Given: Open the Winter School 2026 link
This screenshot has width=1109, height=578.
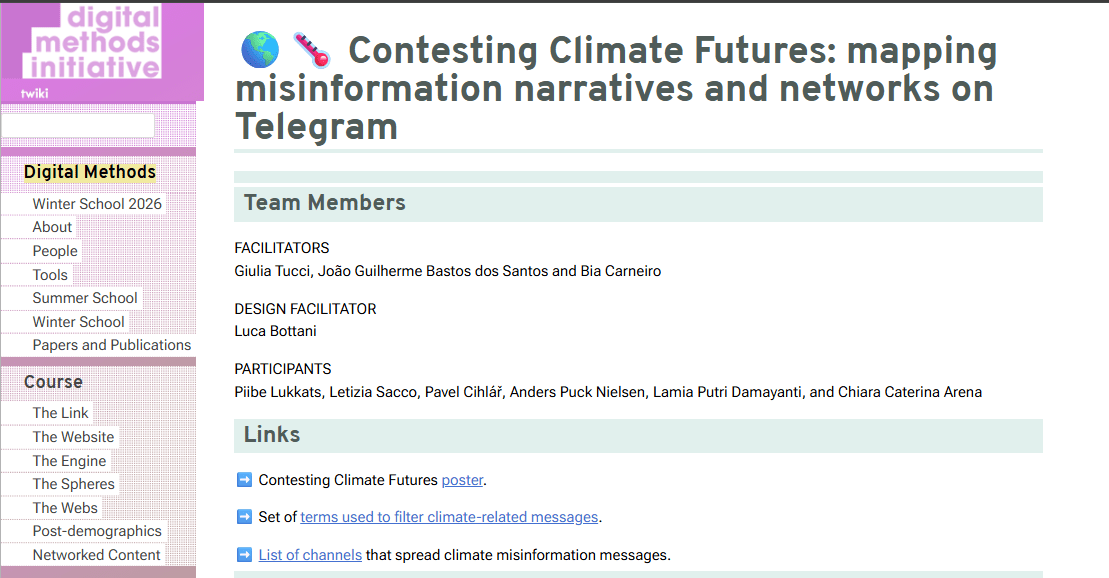Looking at the screenshot, I should [97, 203].
